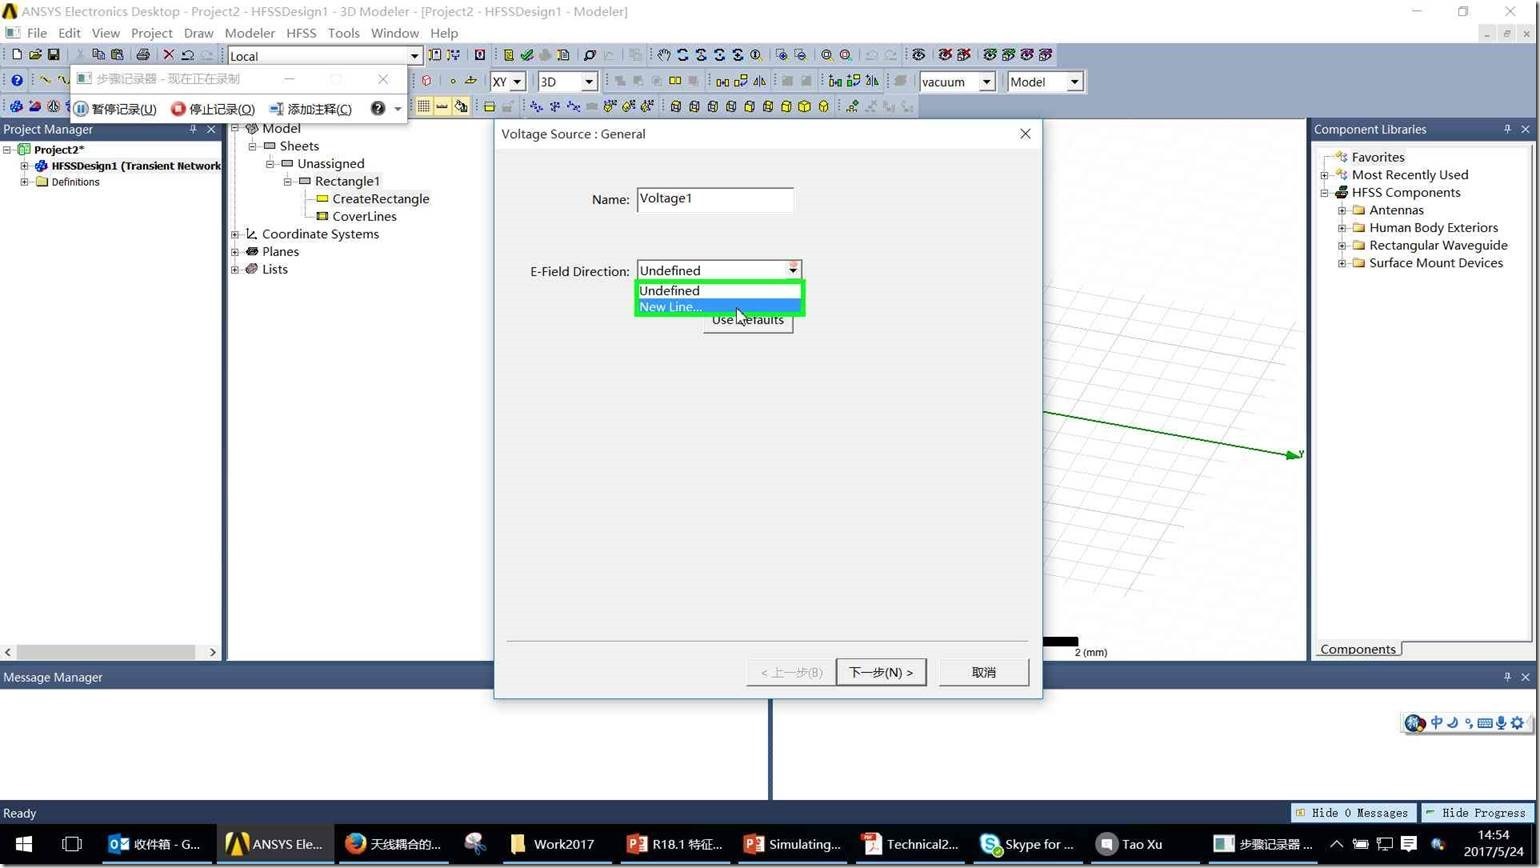1540x868 pixels.
Task: Select Undefined in the E-Field dropdown list
Action: click(720, 291)
